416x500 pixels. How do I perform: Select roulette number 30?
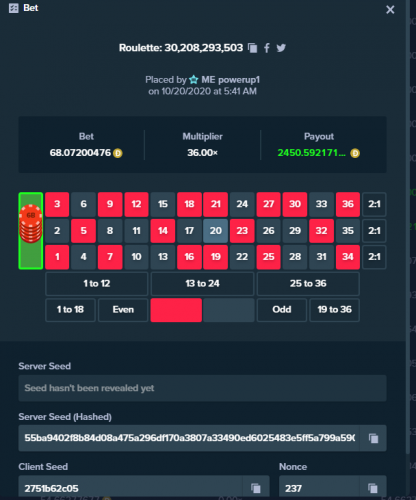[295, 204]
